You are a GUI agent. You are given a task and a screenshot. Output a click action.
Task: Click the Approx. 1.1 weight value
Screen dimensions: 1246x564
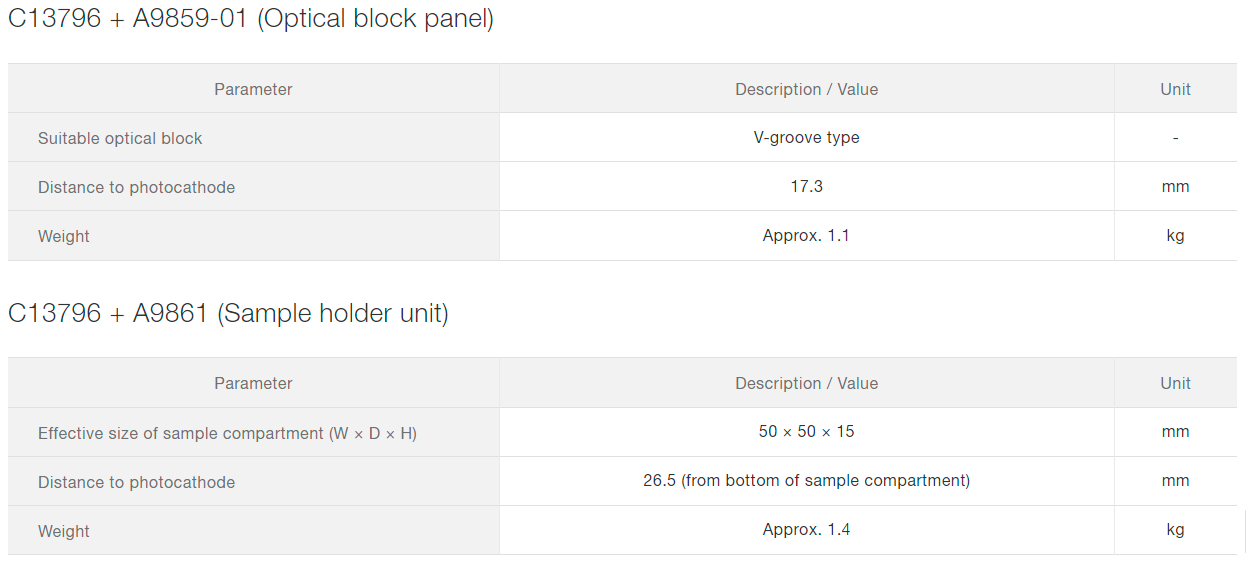point(806,236)
